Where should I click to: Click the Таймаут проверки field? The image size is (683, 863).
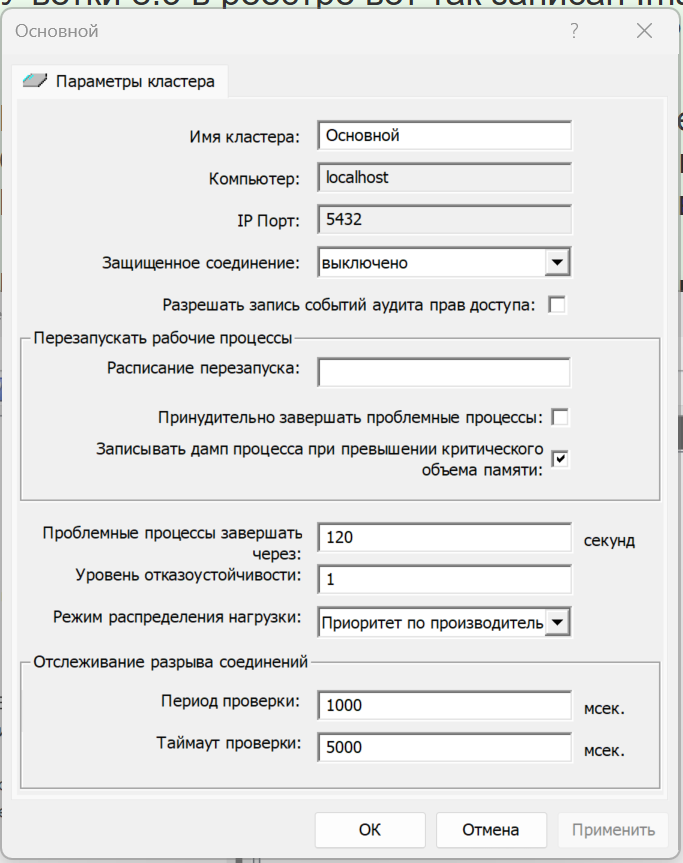pyautogui.click(x=444, y=746)
